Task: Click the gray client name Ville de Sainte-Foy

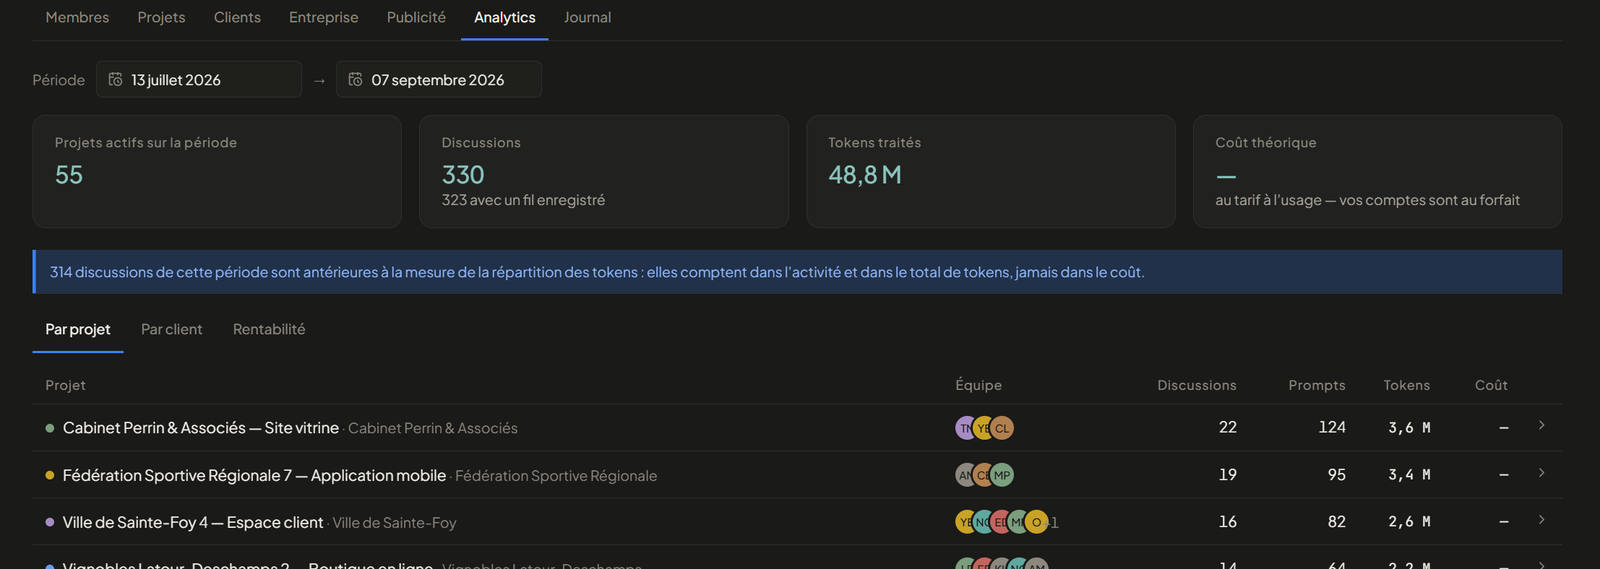Action: pyautogui.click(x=394, y=522)
